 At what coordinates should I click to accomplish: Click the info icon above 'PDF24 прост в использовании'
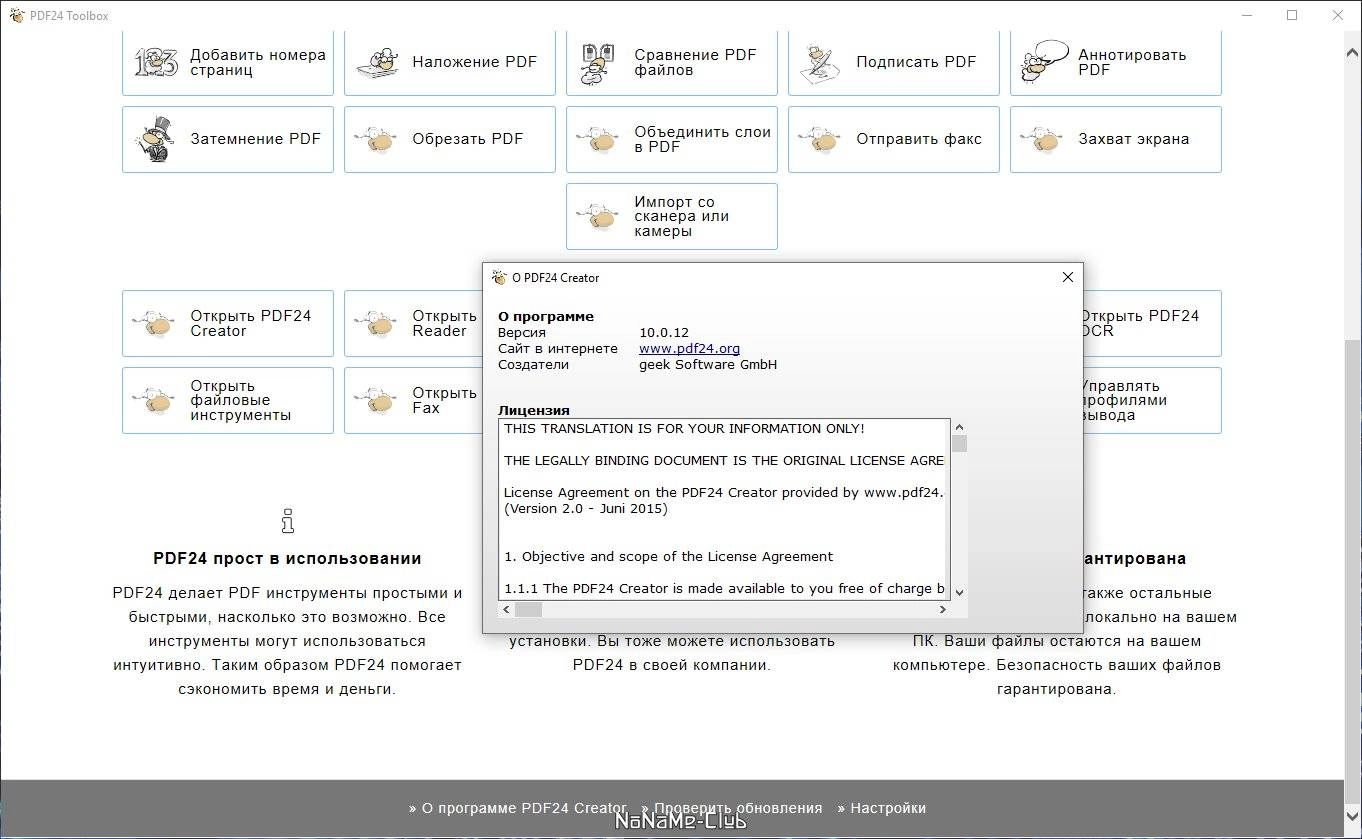click(x=288, y=521)
